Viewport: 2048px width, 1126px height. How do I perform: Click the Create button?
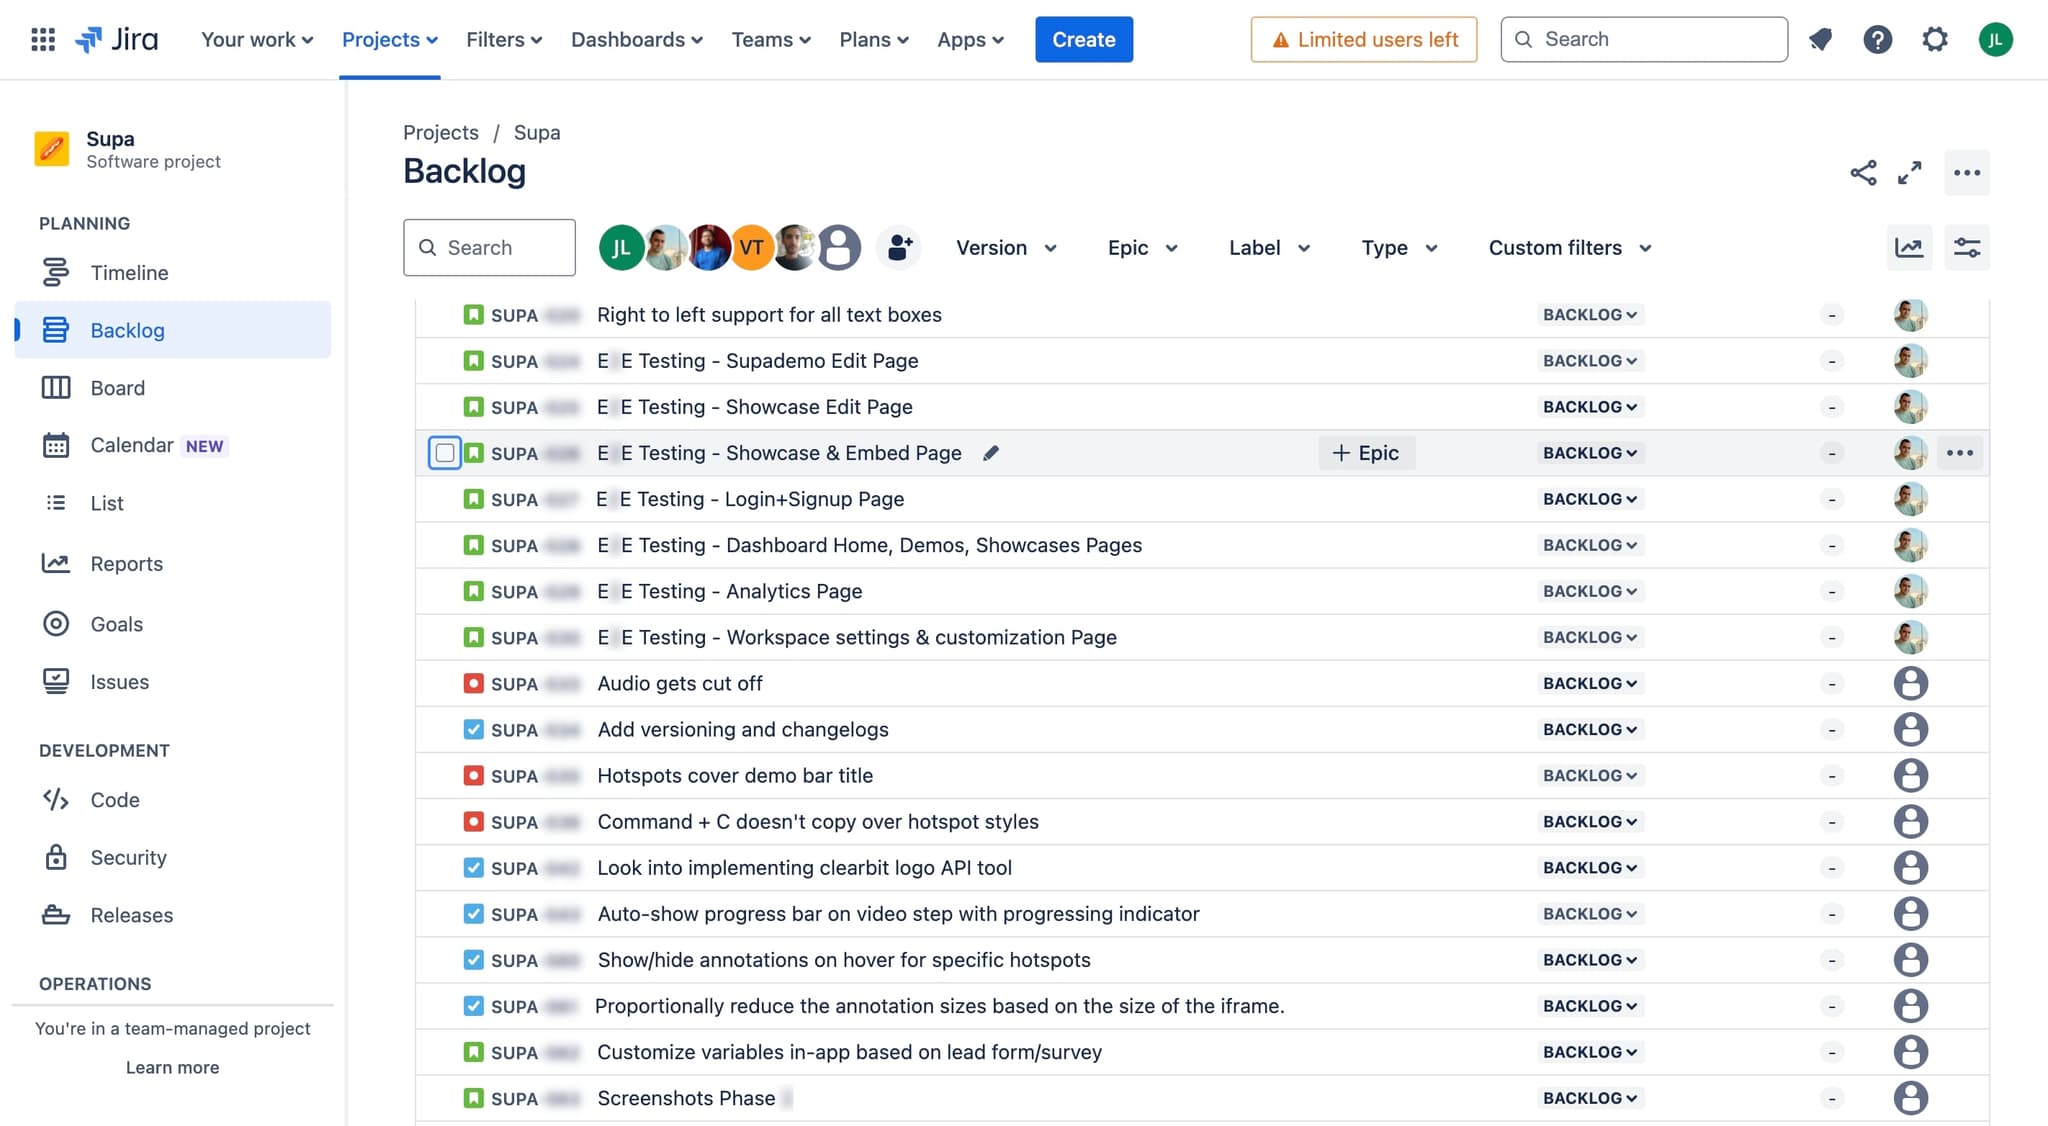(1084, 39)
